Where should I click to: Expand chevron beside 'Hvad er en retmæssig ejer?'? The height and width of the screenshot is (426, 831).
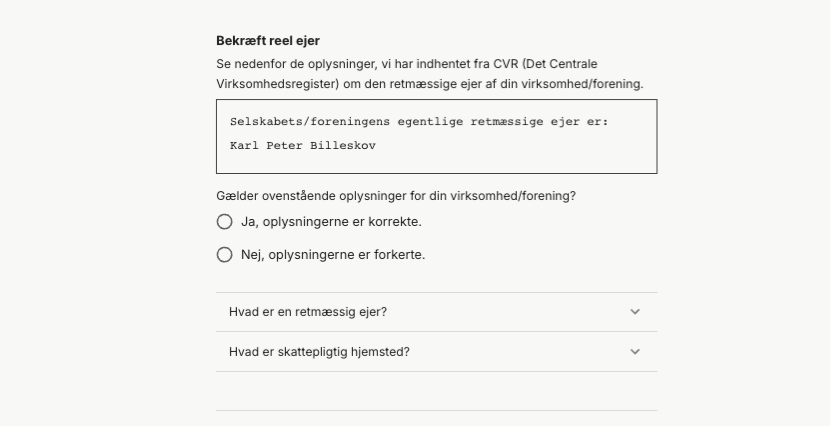pyautogui.click(x=635, y=312)
